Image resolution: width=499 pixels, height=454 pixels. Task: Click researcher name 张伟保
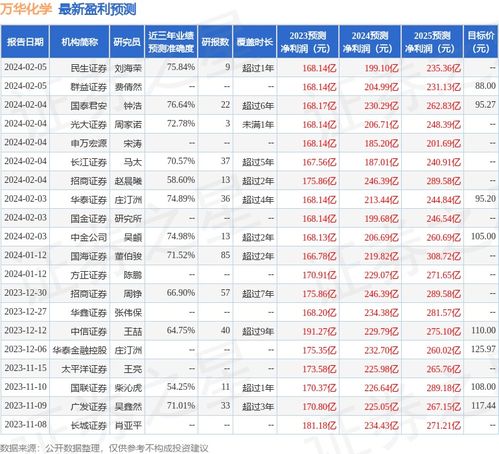pos(128,313)
